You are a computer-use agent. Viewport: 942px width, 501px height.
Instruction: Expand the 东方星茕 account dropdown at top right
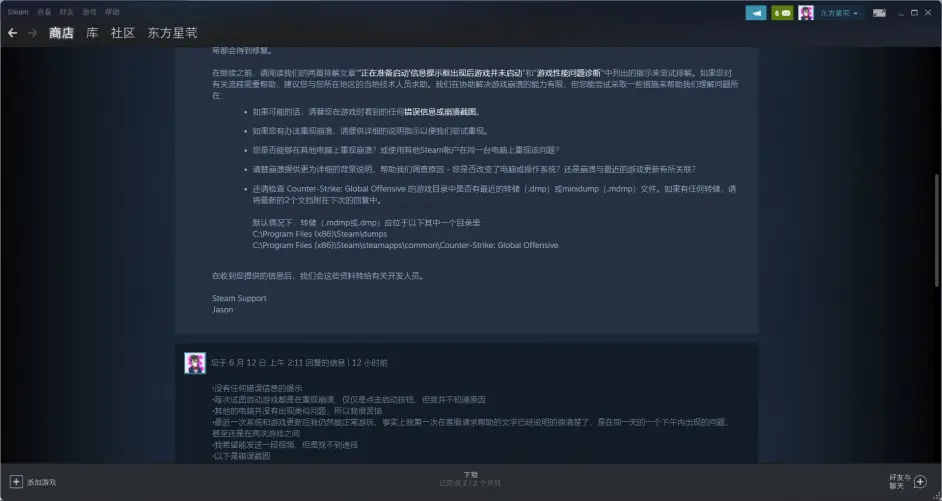click(839, 13)
